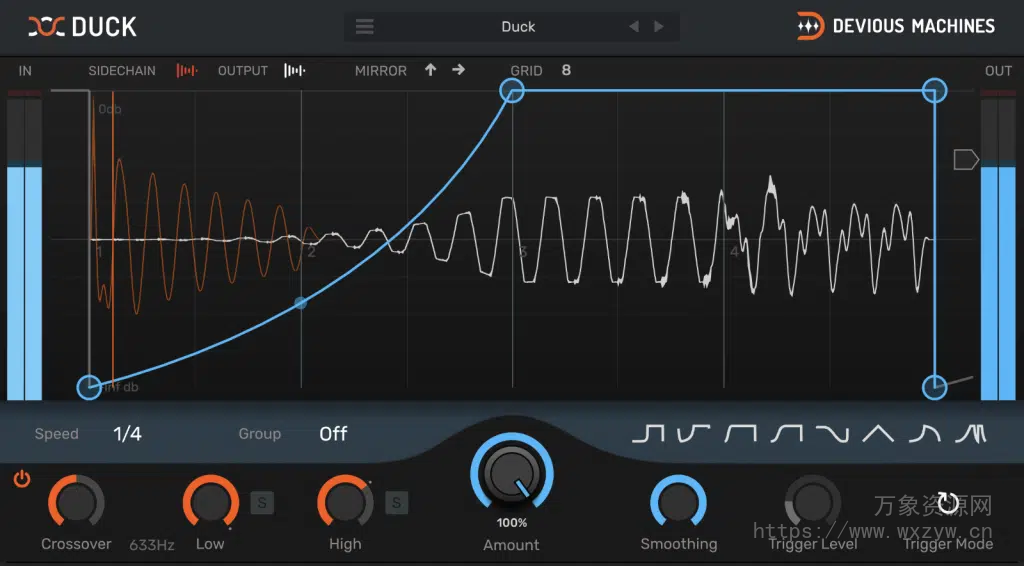The image size is (1024, 566).
Task: Select the last double-peak shape preset
Action: (970, 433)
